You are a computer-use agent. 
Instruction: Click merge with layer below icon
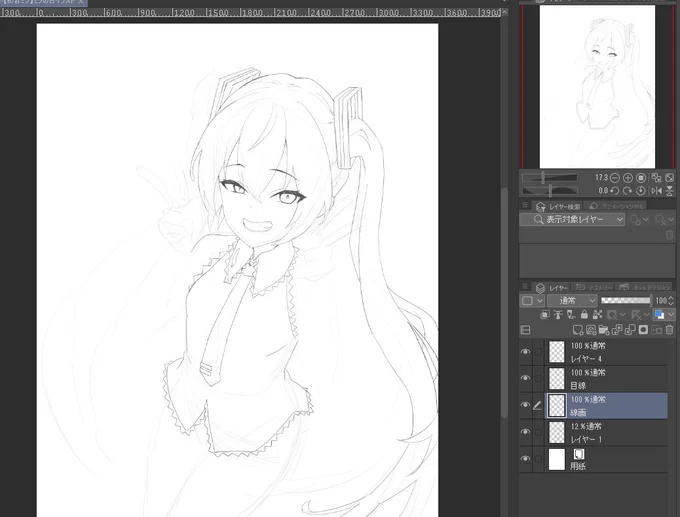click(630, 330)
